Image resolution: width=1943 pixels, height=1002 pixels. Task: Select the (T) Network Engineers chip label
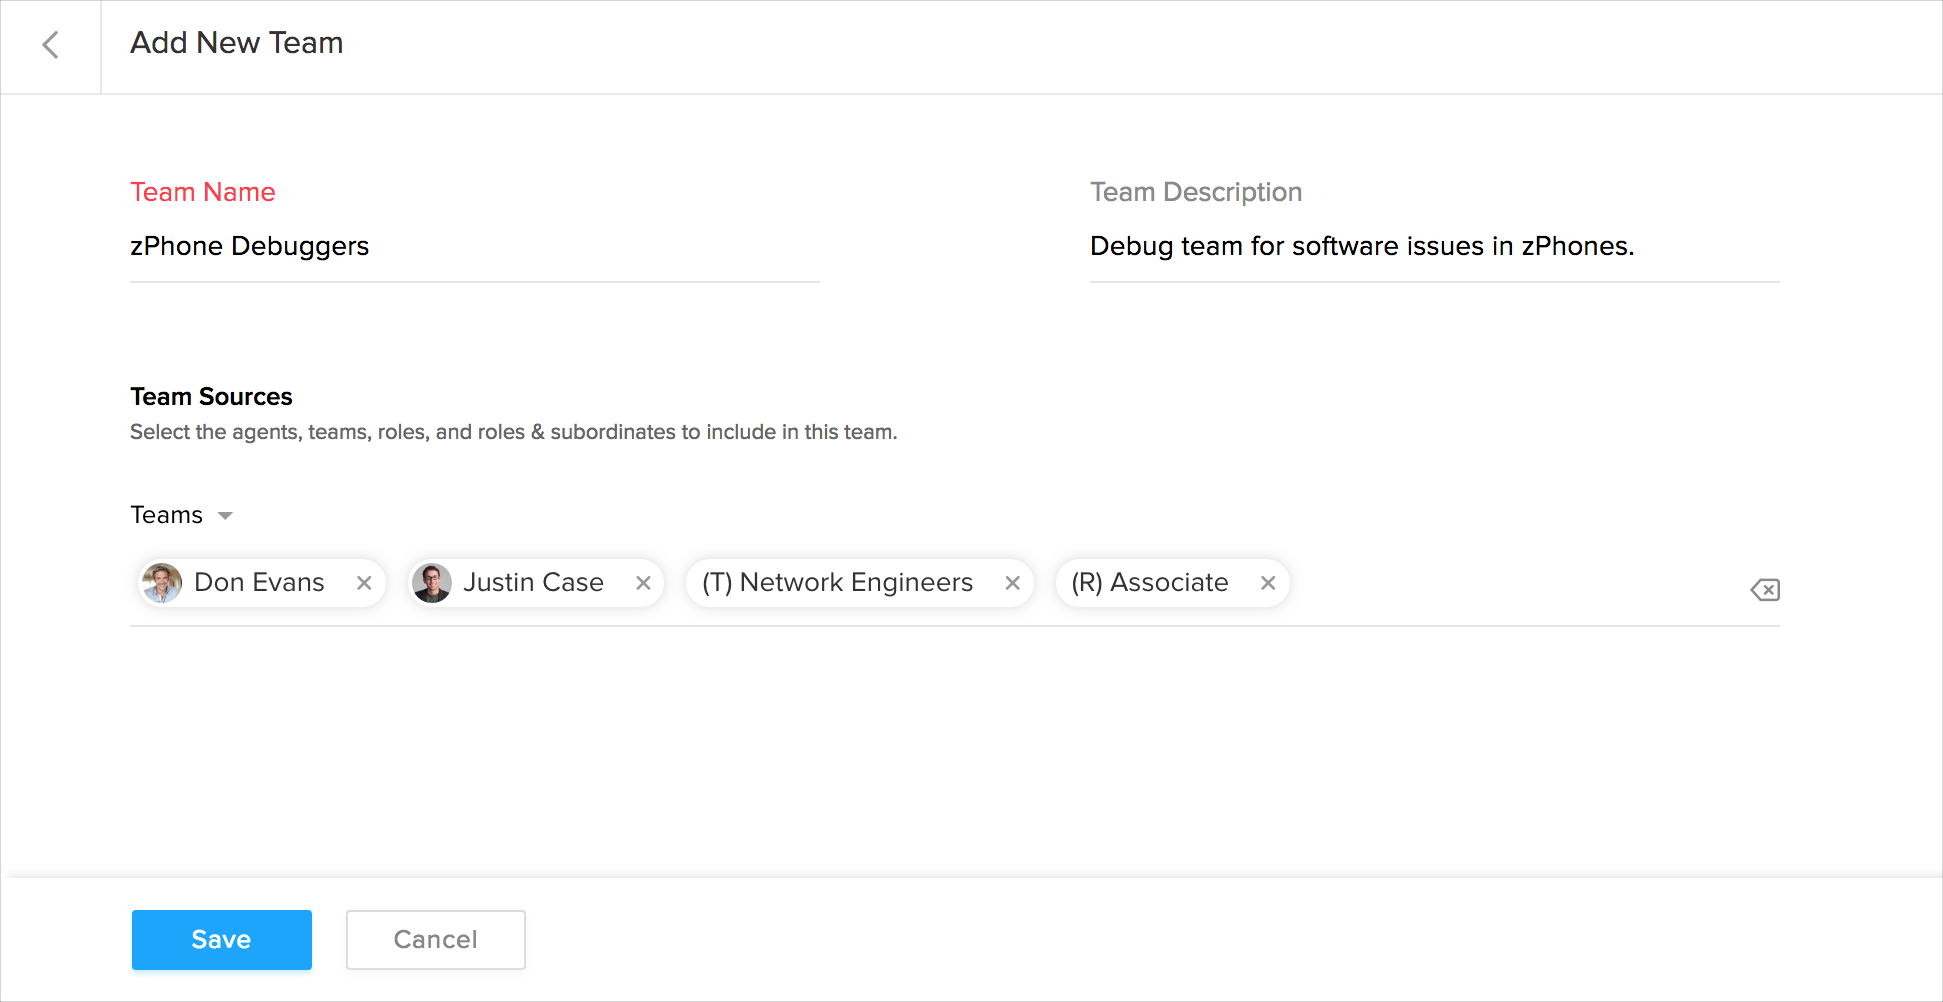[x=837, y=583]
